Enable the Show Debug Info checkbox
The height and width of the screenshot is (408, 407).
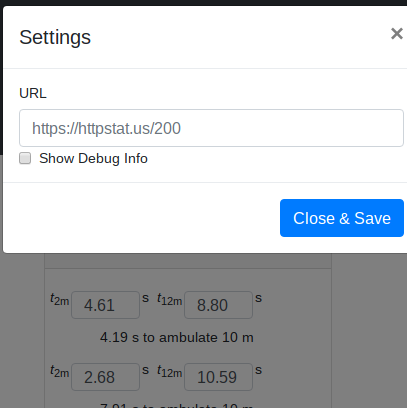25,158
